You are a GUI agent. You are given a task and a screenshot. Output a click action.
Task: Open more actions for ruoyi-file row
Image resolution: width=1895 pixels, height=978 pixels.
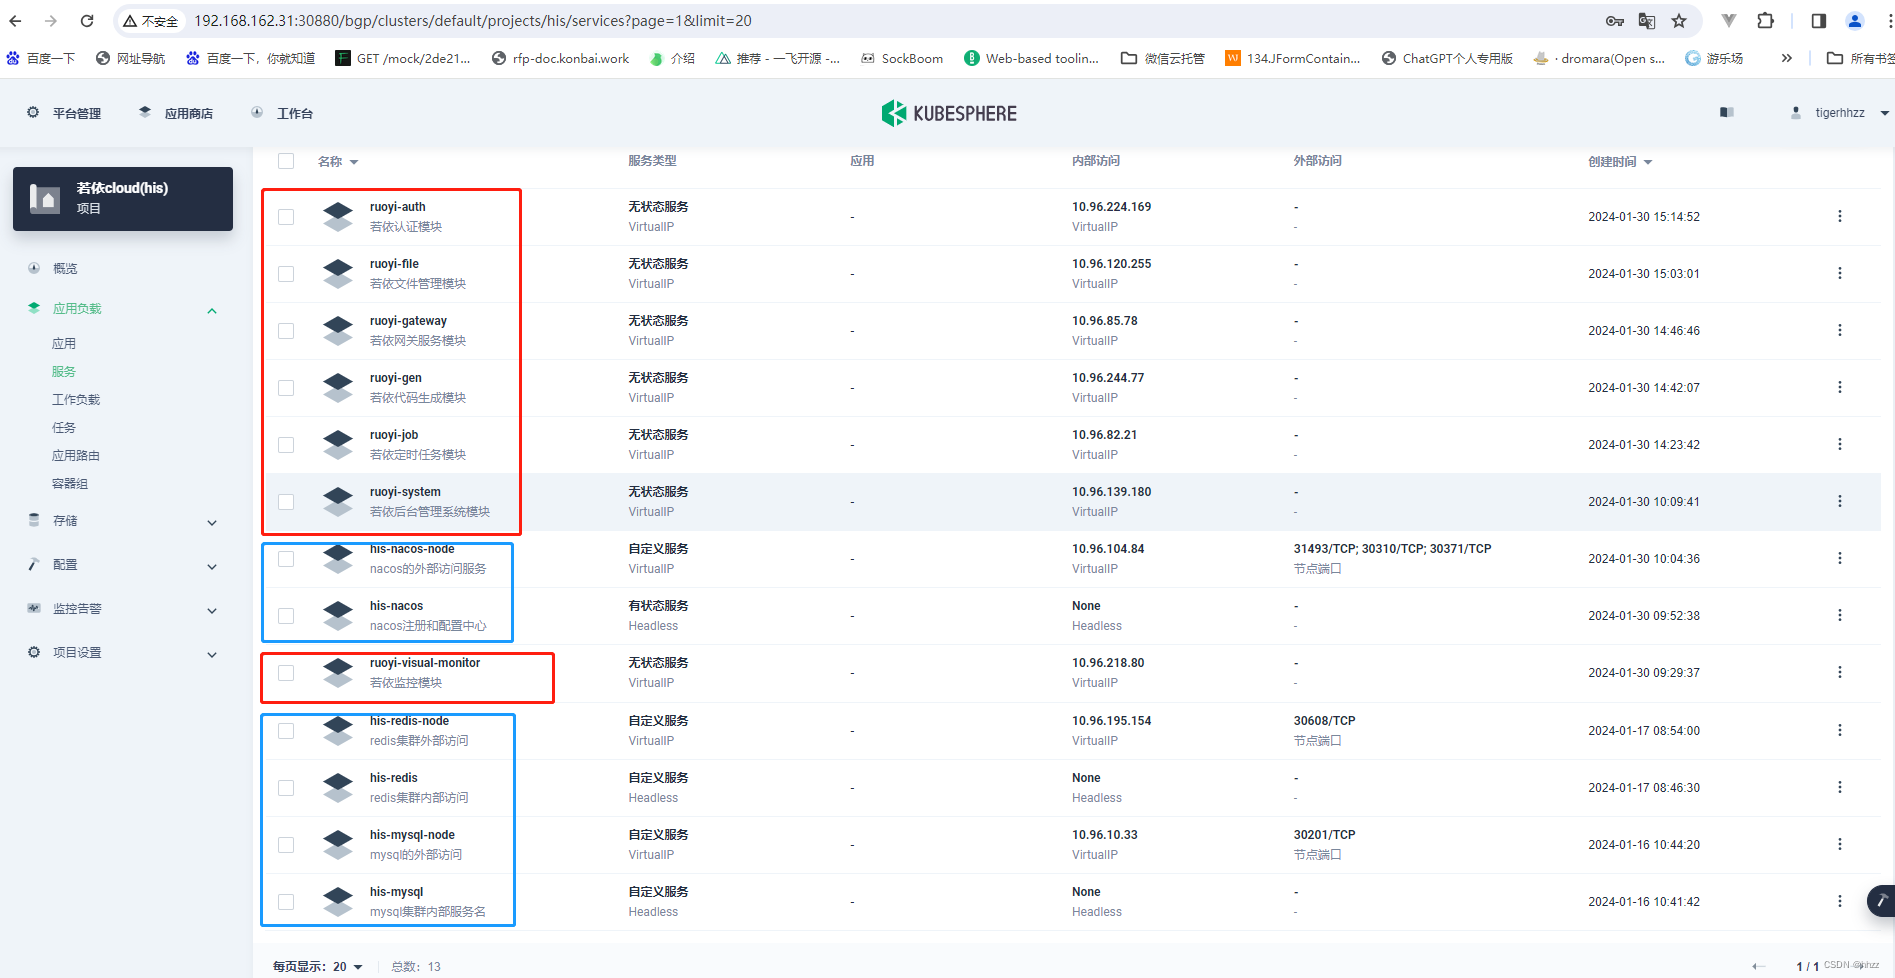(x=1840, y=273)
